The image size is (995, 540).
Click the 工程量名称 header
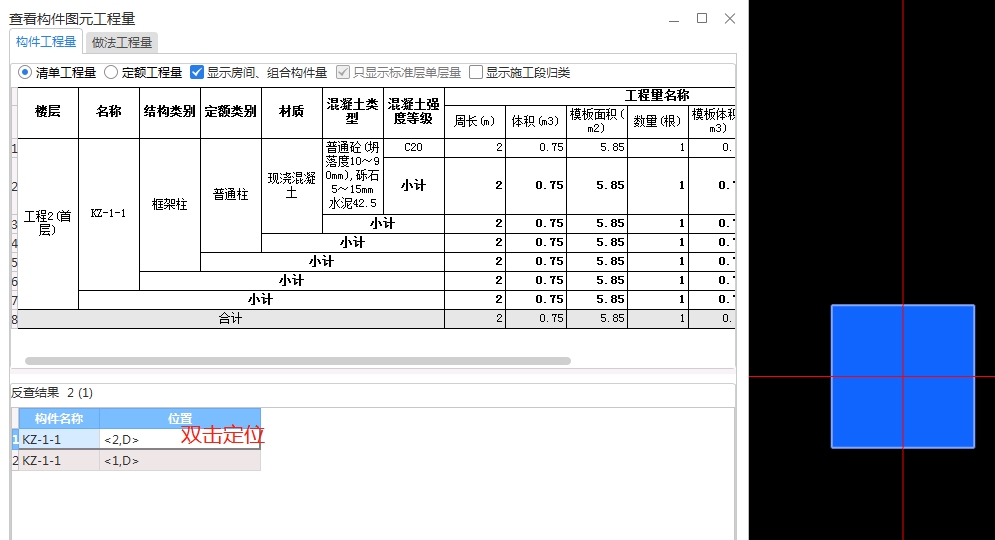657,96
